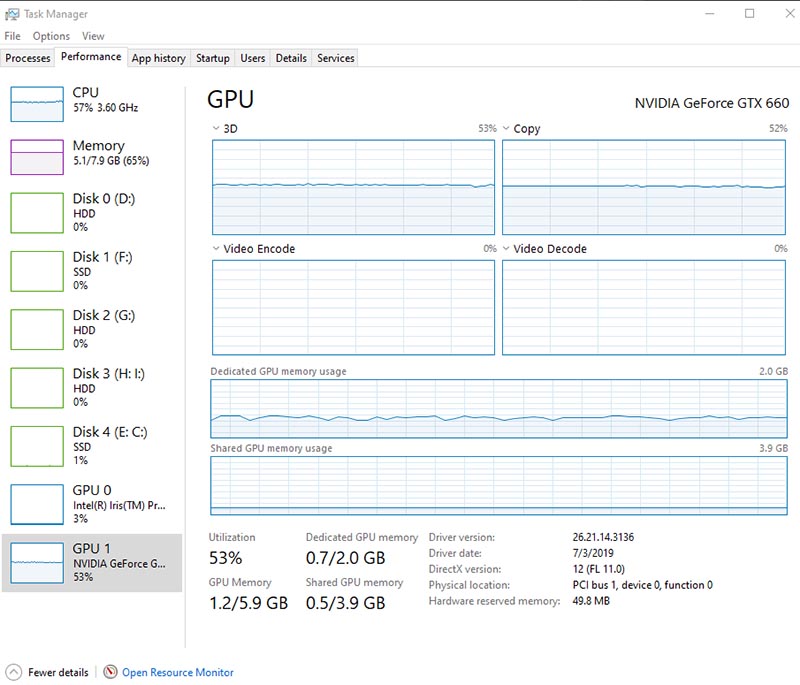Click the Utilization 53% value

tap(226, 558)
